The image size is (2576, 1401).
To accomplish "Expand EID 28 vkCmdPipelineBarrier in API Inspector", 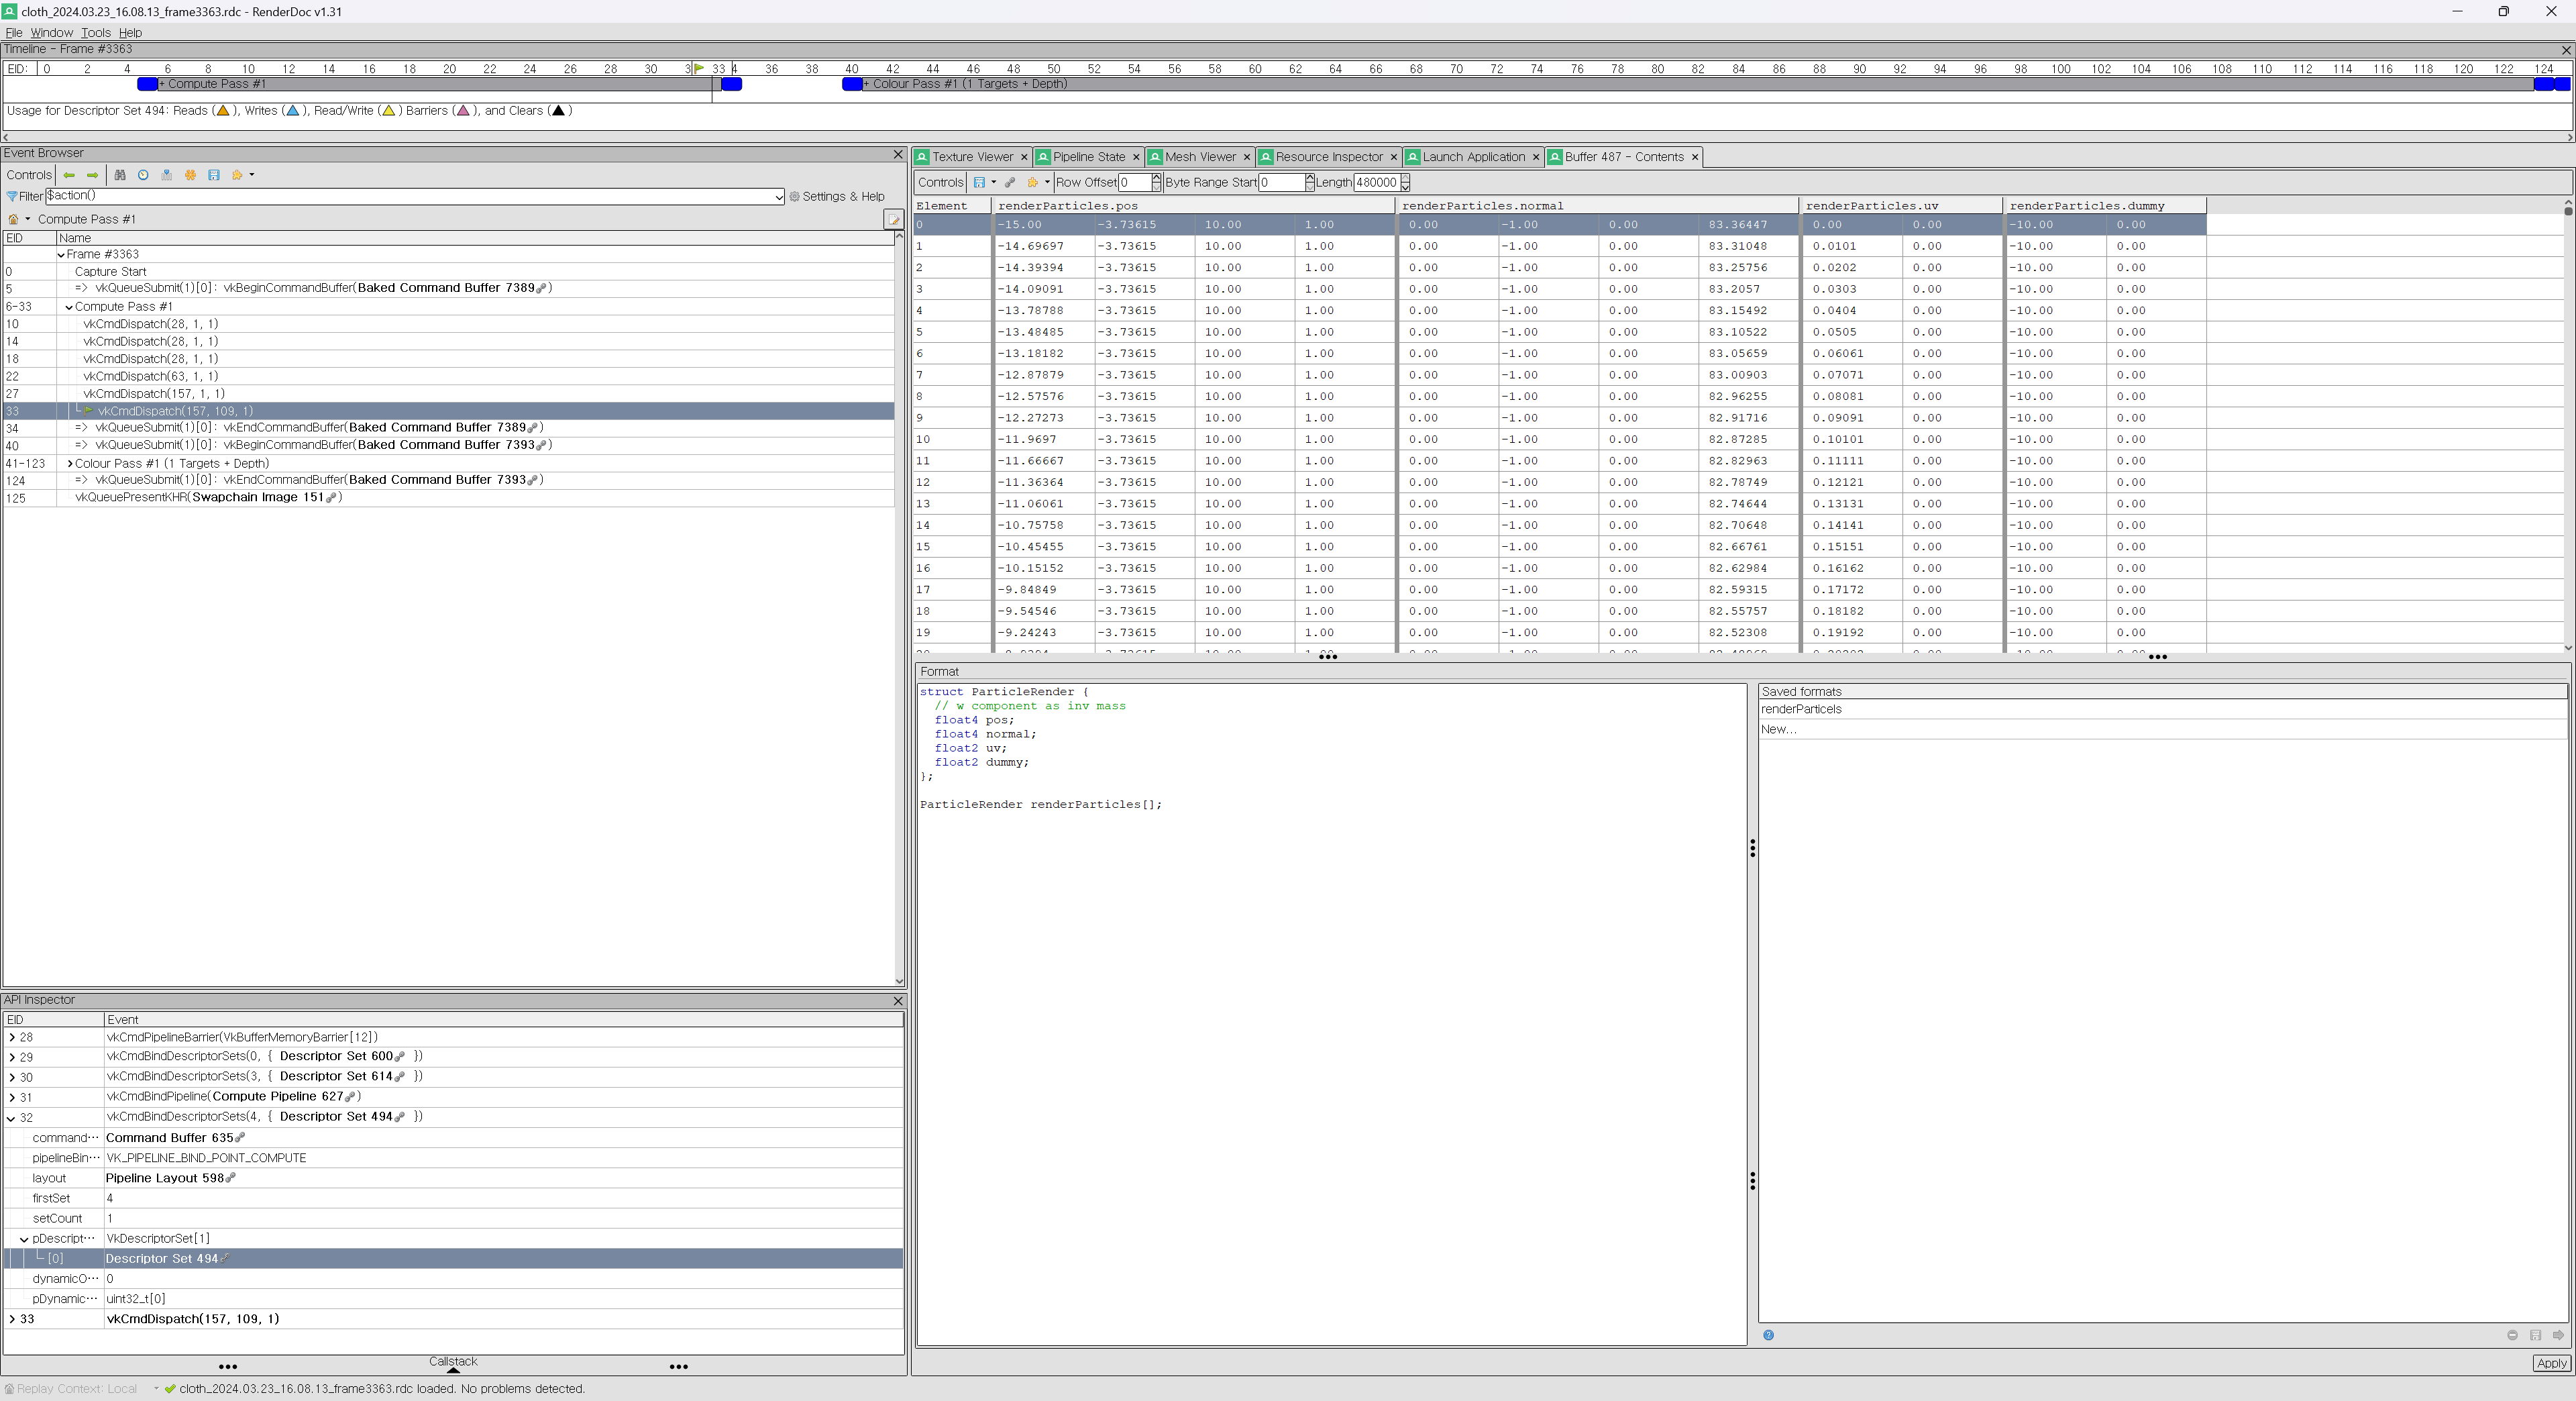I will click(x=12, y=1038).
